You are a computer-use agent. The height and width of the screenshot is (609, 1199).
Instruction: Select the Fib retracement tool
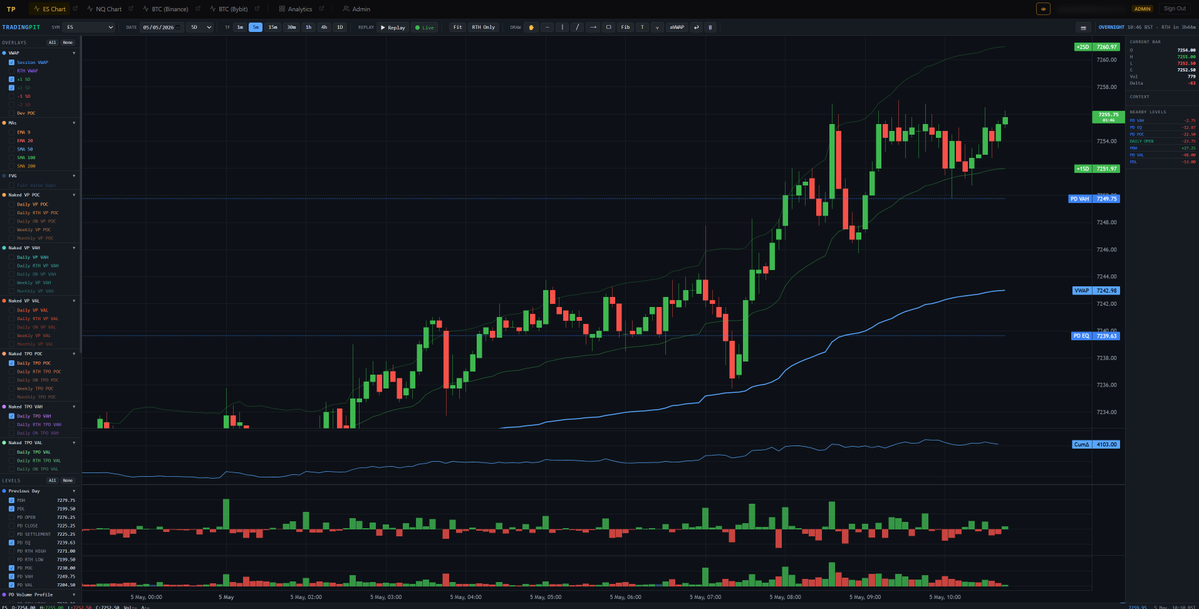625,27
